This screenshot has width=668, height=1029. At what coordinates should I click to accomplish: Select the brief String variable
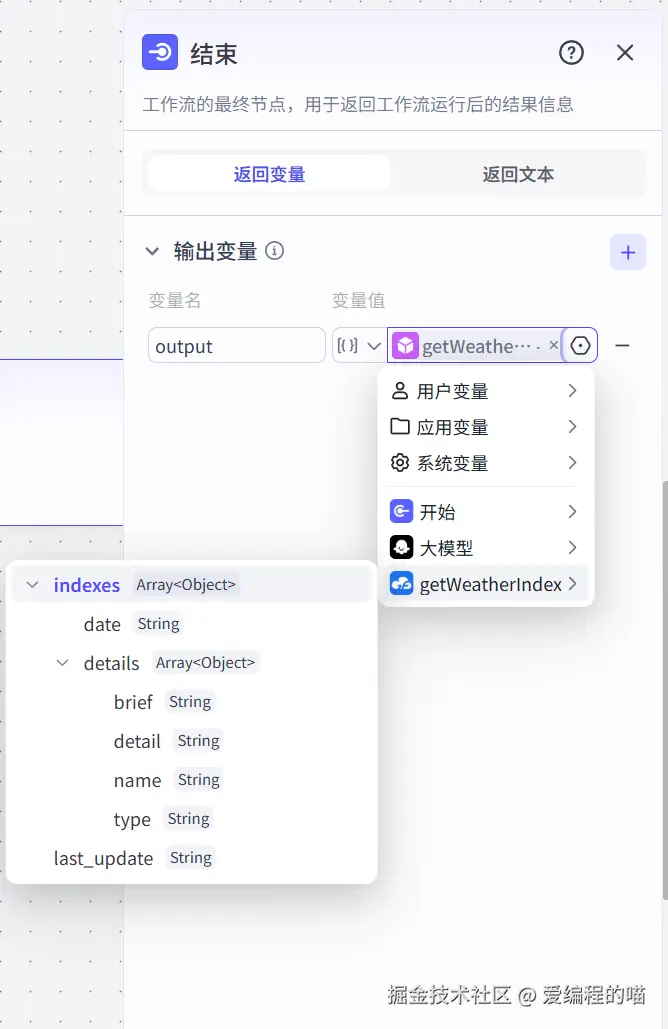click(x=192, y=702)
